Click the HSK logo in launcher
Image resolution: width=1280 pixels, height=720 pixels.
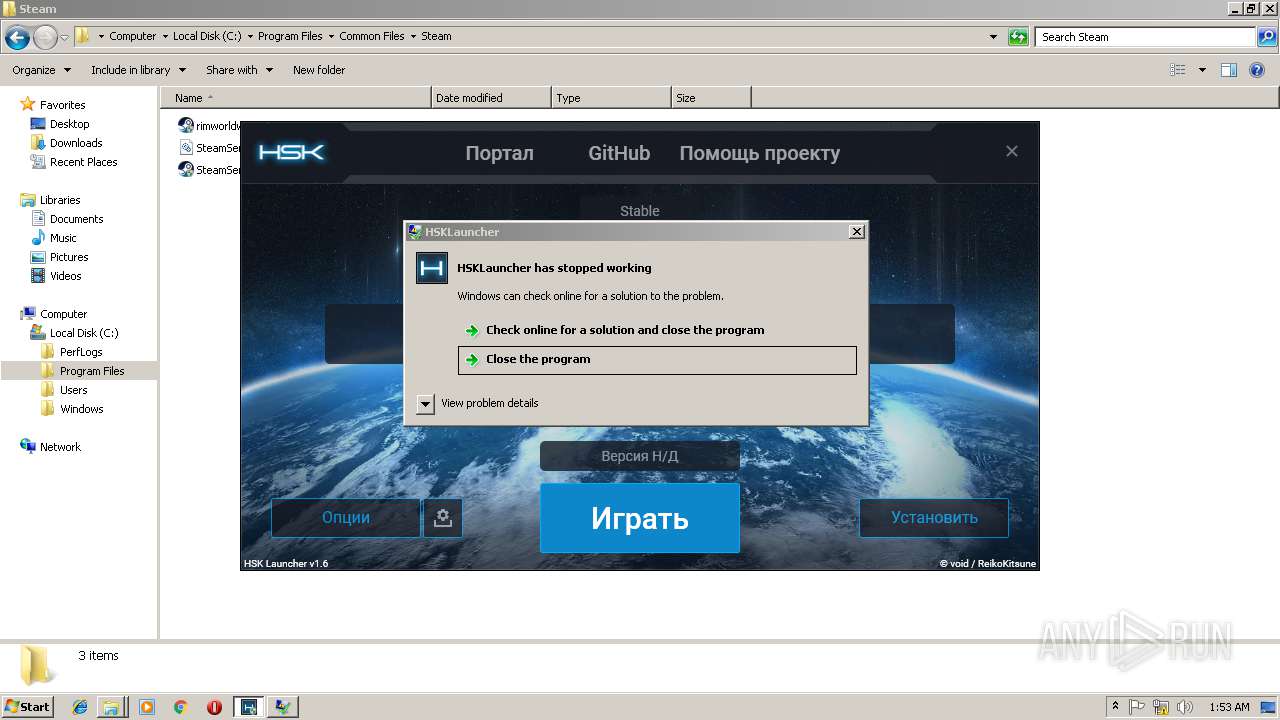(291, 152)
